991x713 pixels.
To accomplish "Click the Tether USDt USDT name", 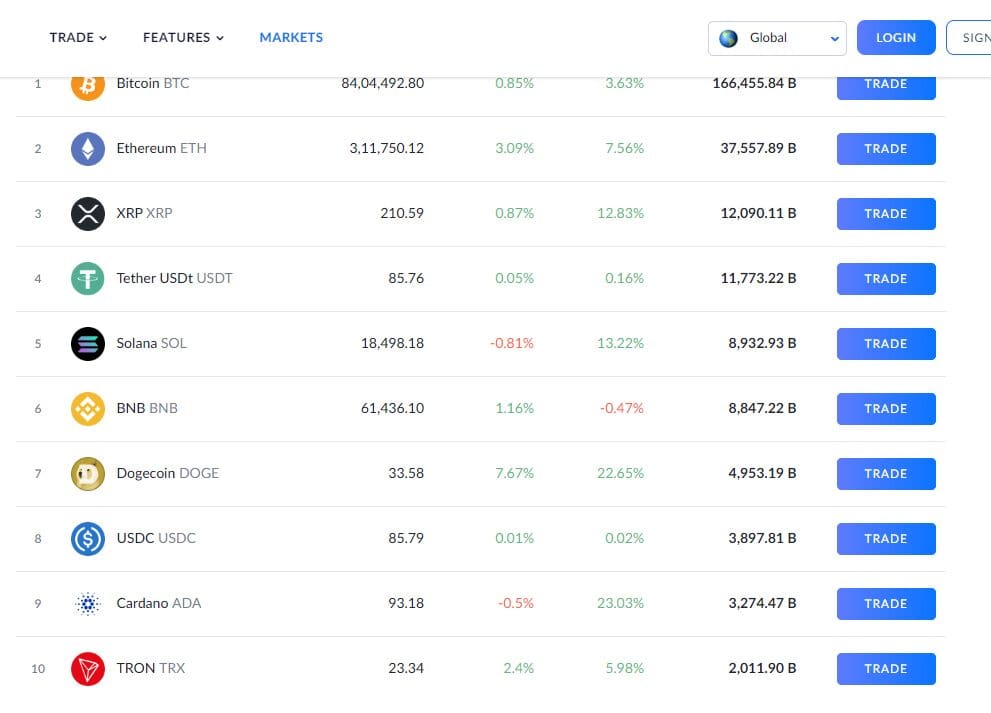I will [174, 278].
